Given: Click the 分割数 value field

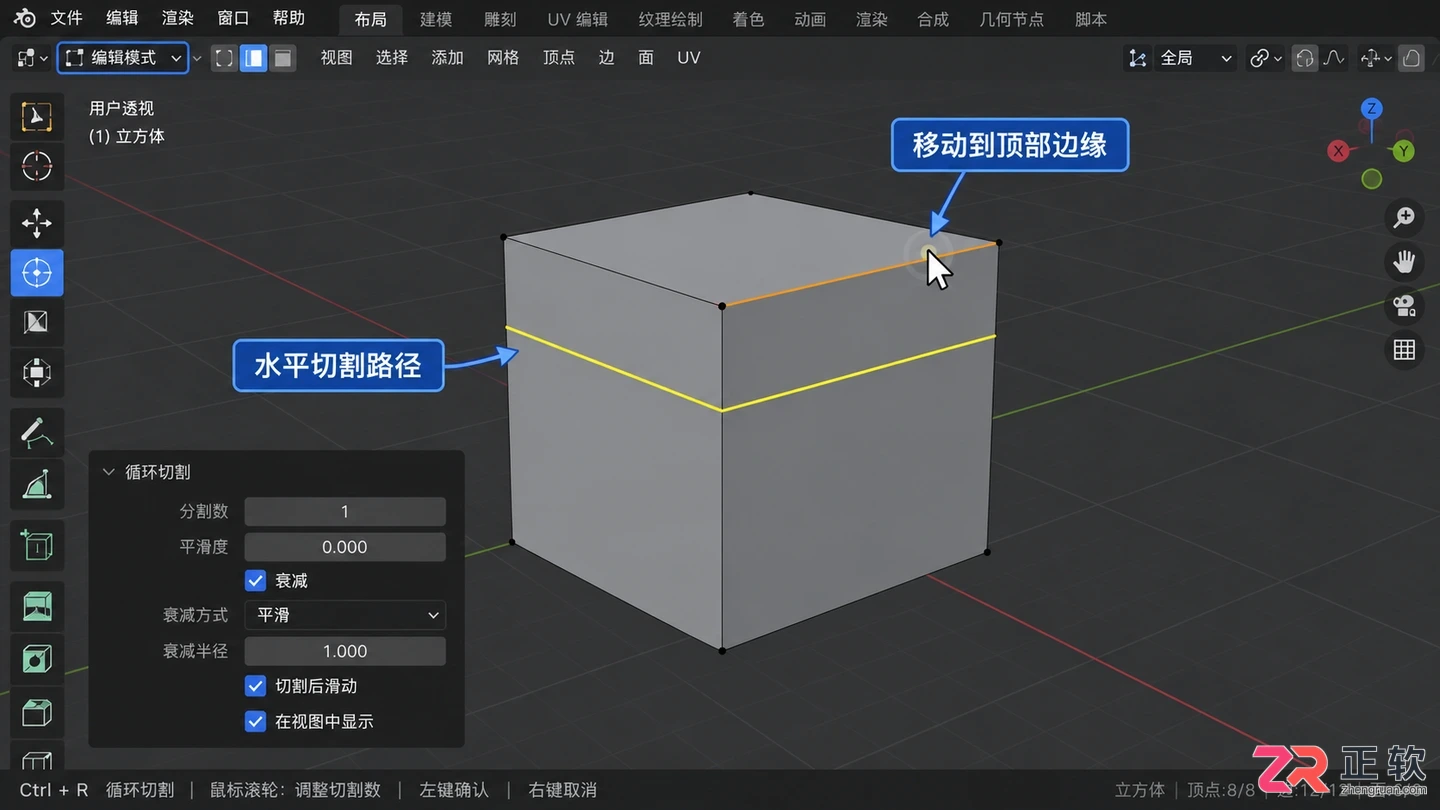Looking at the screenshot, I should tap(345, 512).
